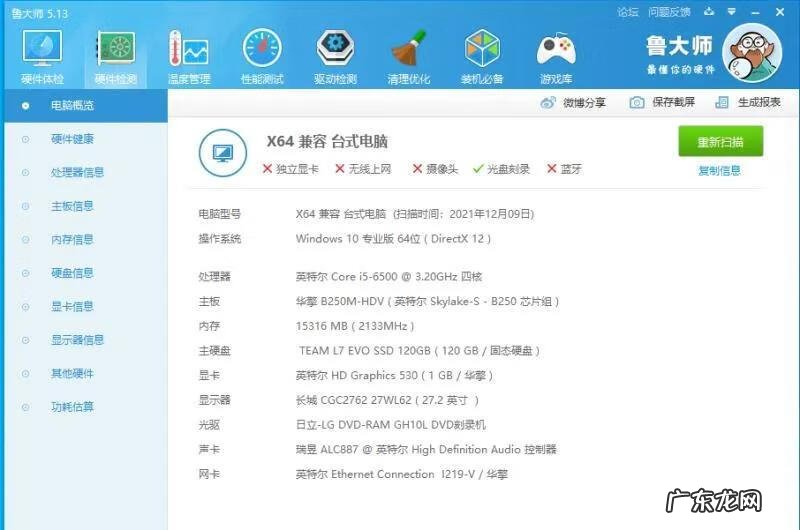The image size is (800, 530).
Task: Click the 无线上网 status indicator
Action: tap(363, 169)
